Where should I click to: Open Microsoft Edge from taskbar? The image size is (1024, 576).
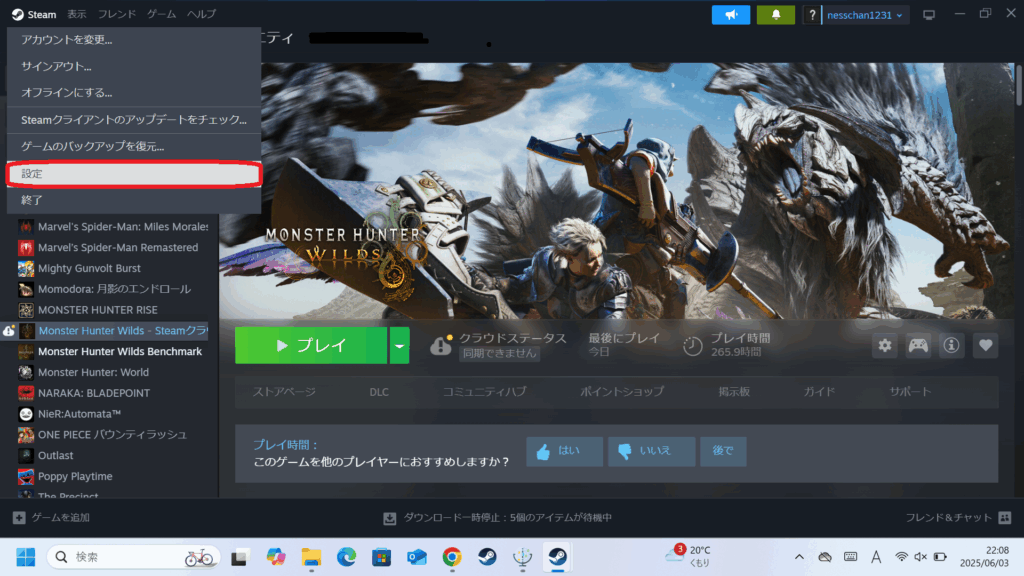346,557
